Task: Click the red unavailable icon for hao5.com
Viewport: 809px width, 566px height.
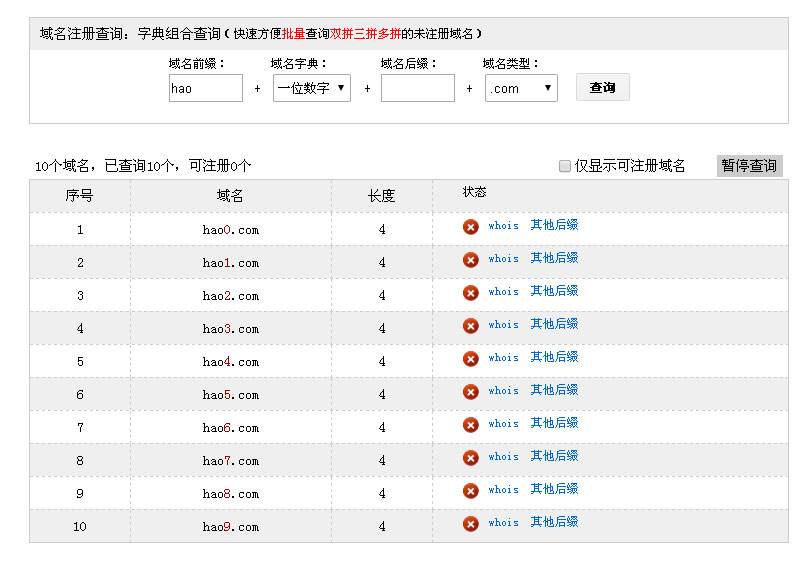Action: pos(471,392)
